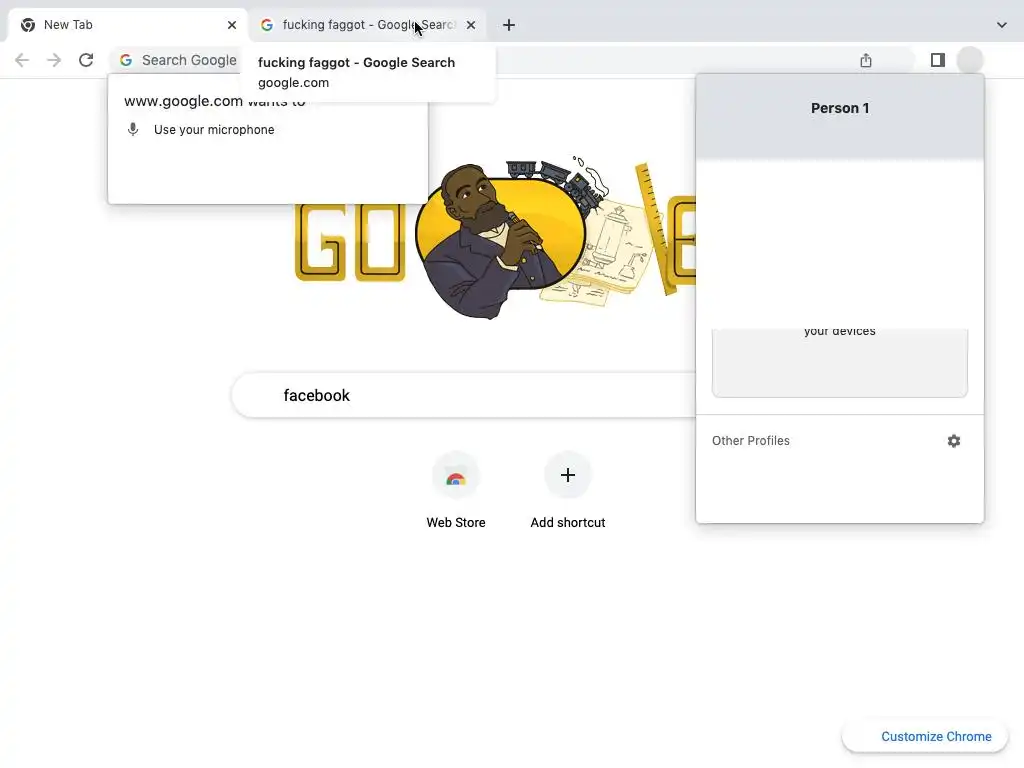Click the Other Profiles label
The height and width of the screenshot is (768, 1024).
click(750, 441)
